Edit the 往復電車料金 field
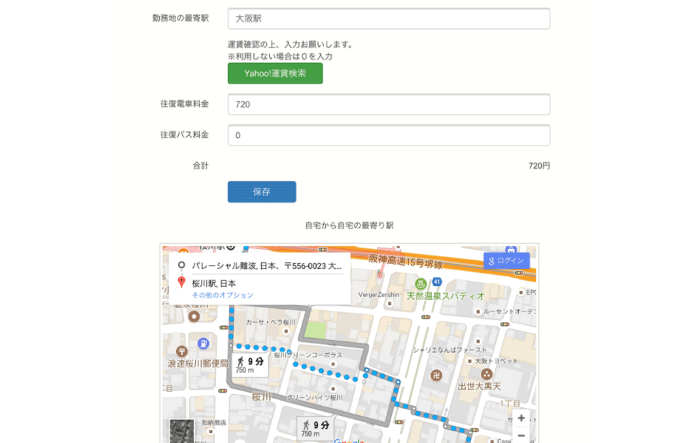Viewport: 698px width, 443px height. coord(389,105)
